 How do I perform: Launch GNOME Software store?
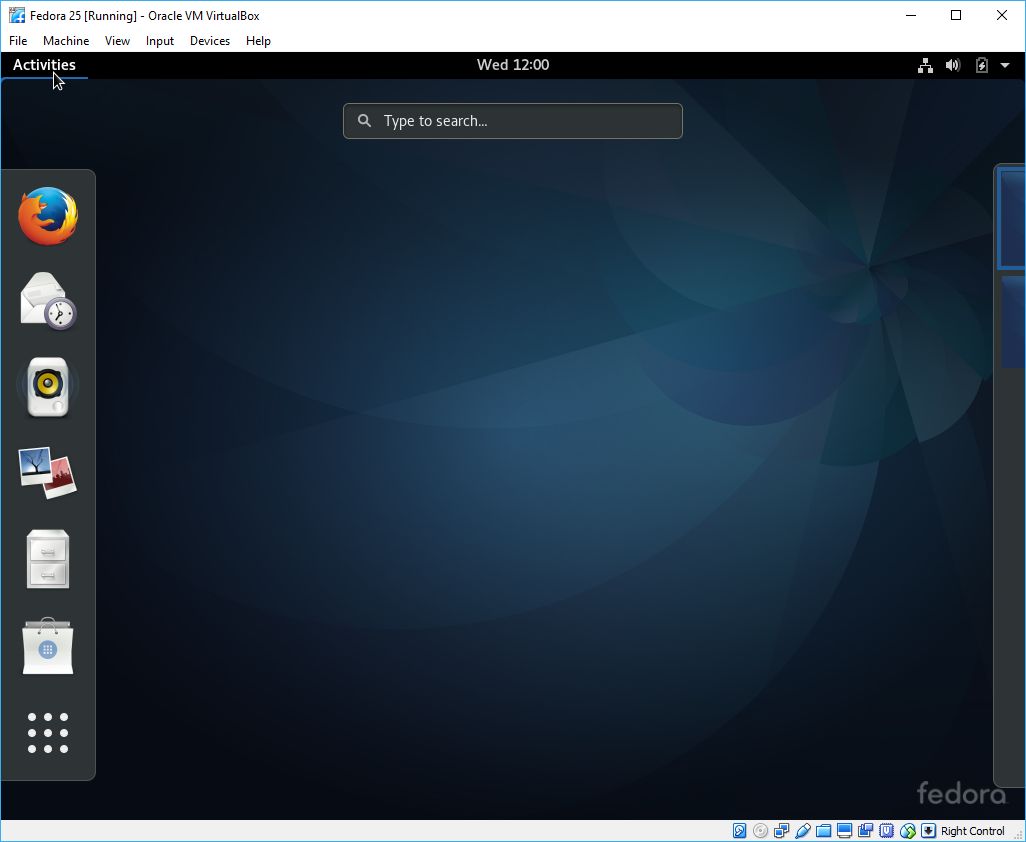pyautogui.click(x=47, y=645)
